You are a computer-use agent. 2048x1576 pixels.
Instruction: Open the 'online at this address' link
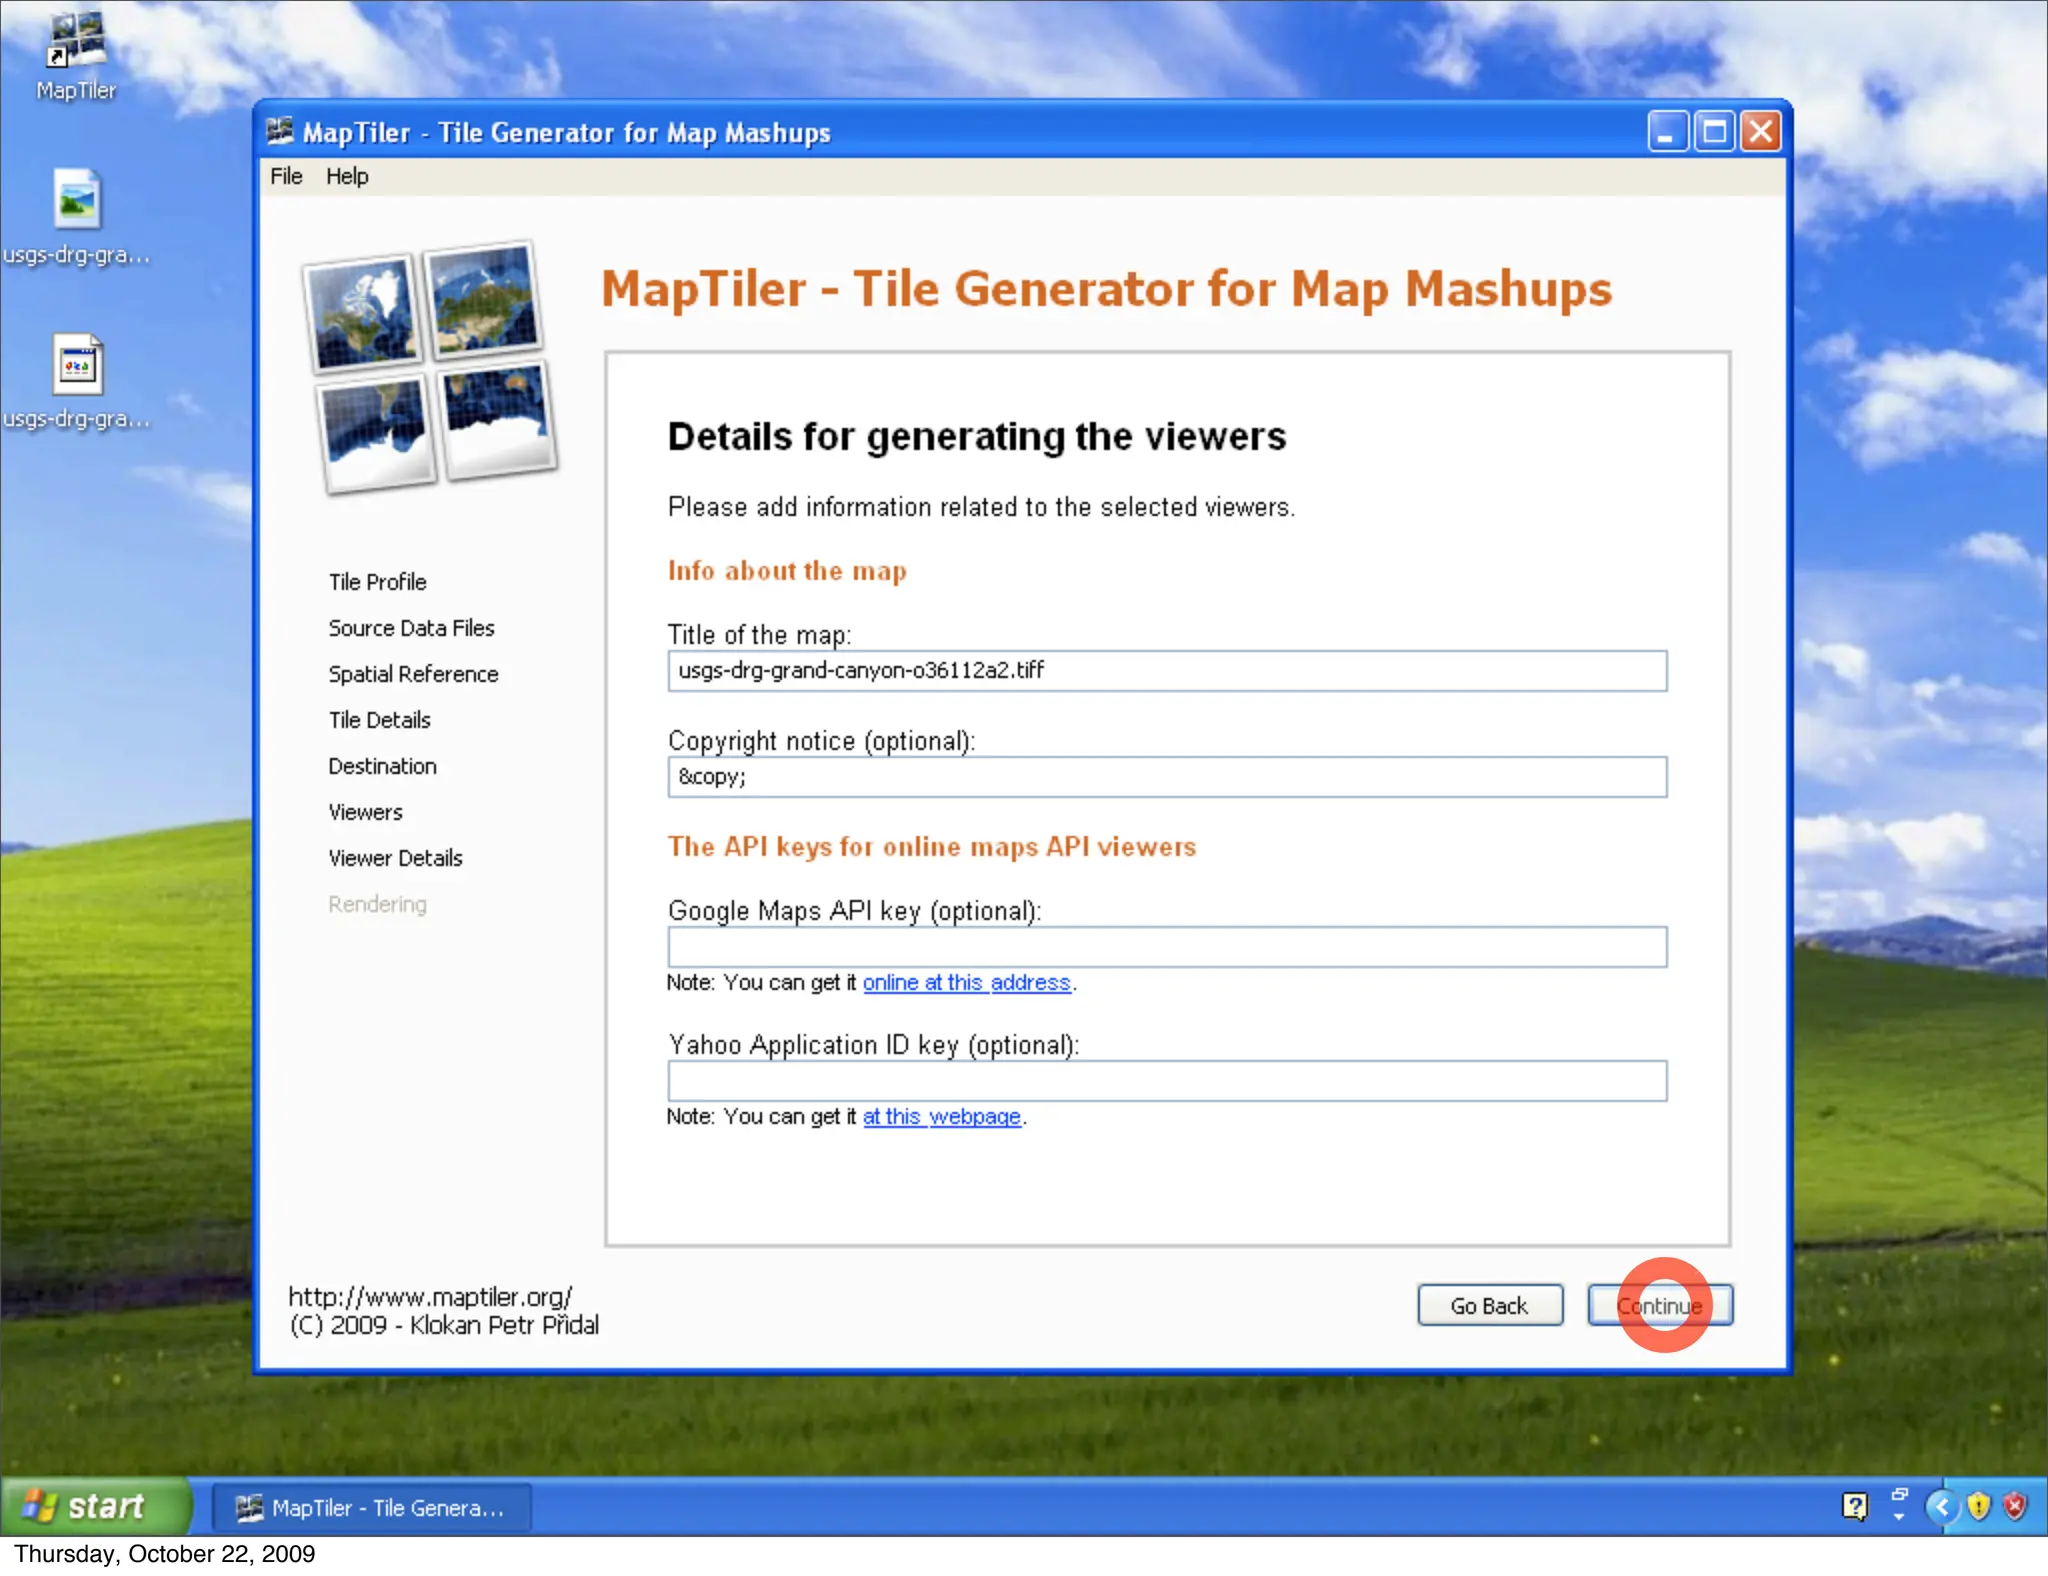966,983
